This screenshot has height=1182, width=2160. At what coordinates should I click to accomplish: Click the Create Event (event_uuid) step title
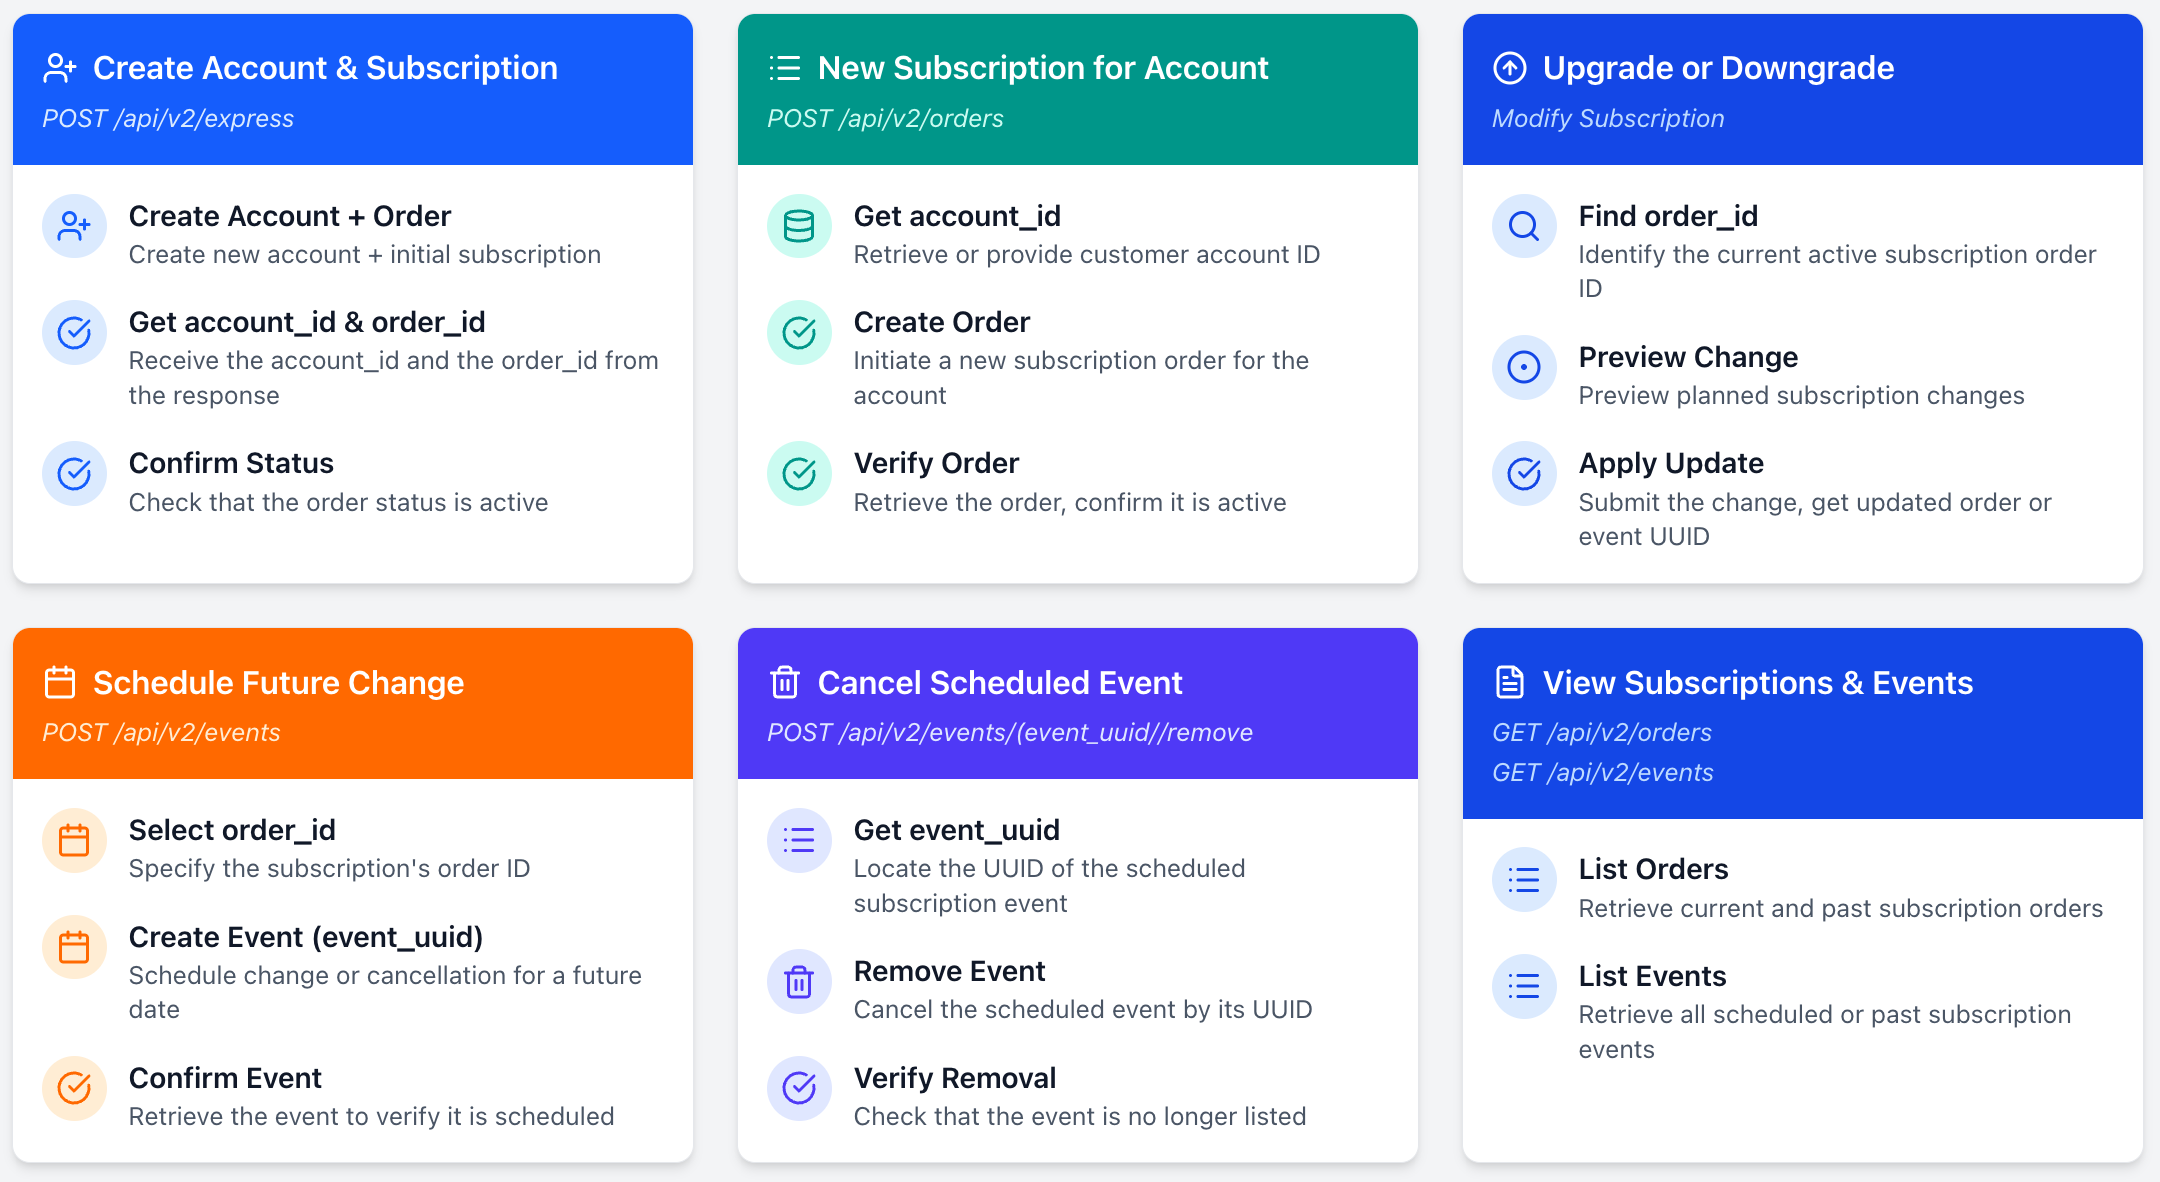tap(306, 937)
